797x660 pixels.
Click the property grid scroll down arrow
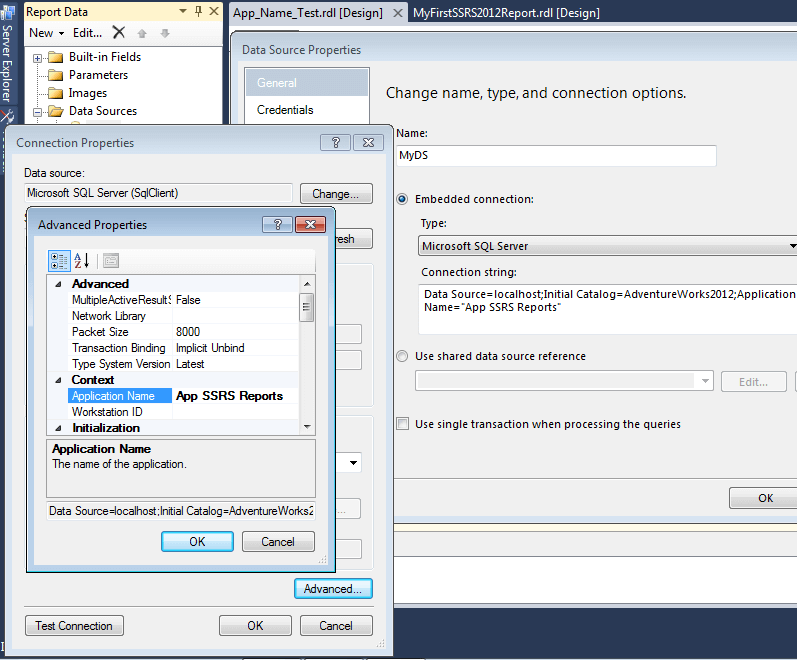306,427
